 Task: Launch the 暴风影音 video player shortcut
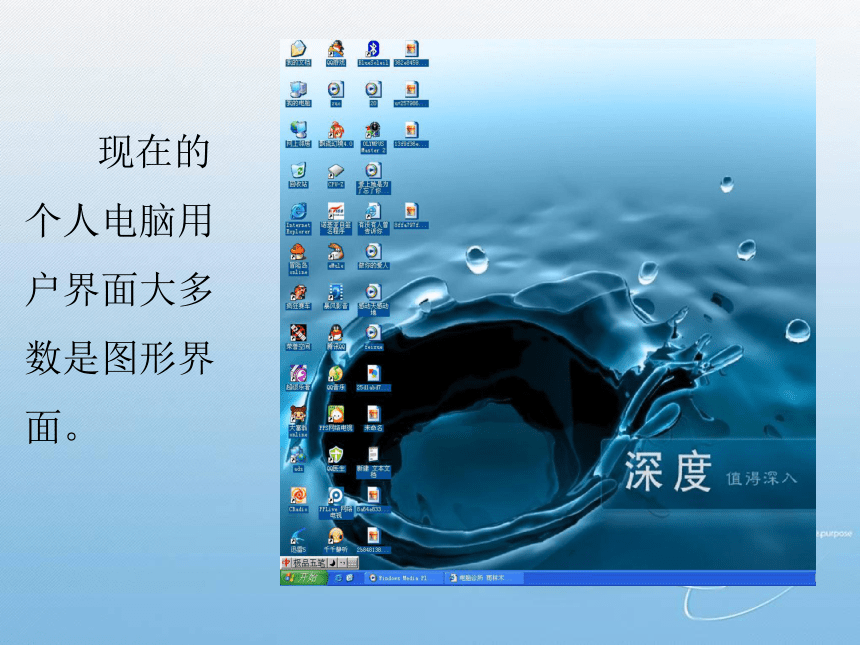click(x=336, y=297)
